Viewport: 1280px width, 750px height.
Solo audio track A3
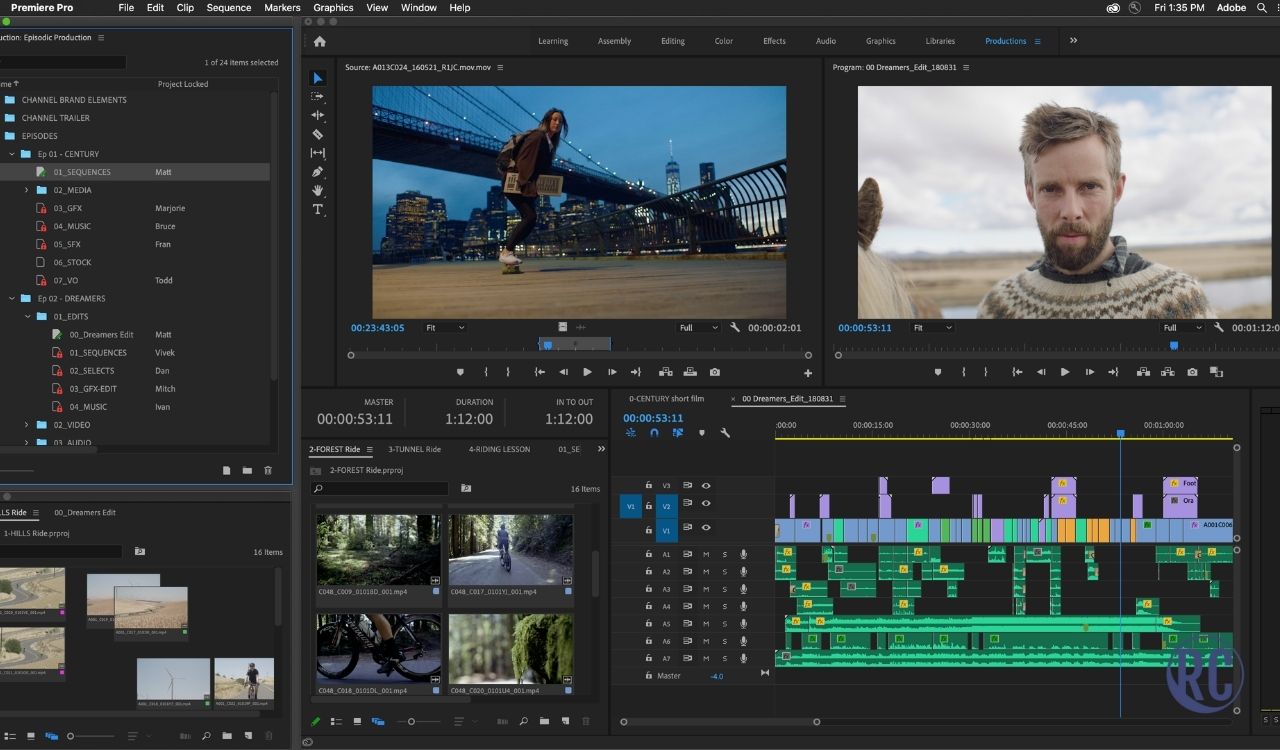pyautogui.click(x=724, y=589)
